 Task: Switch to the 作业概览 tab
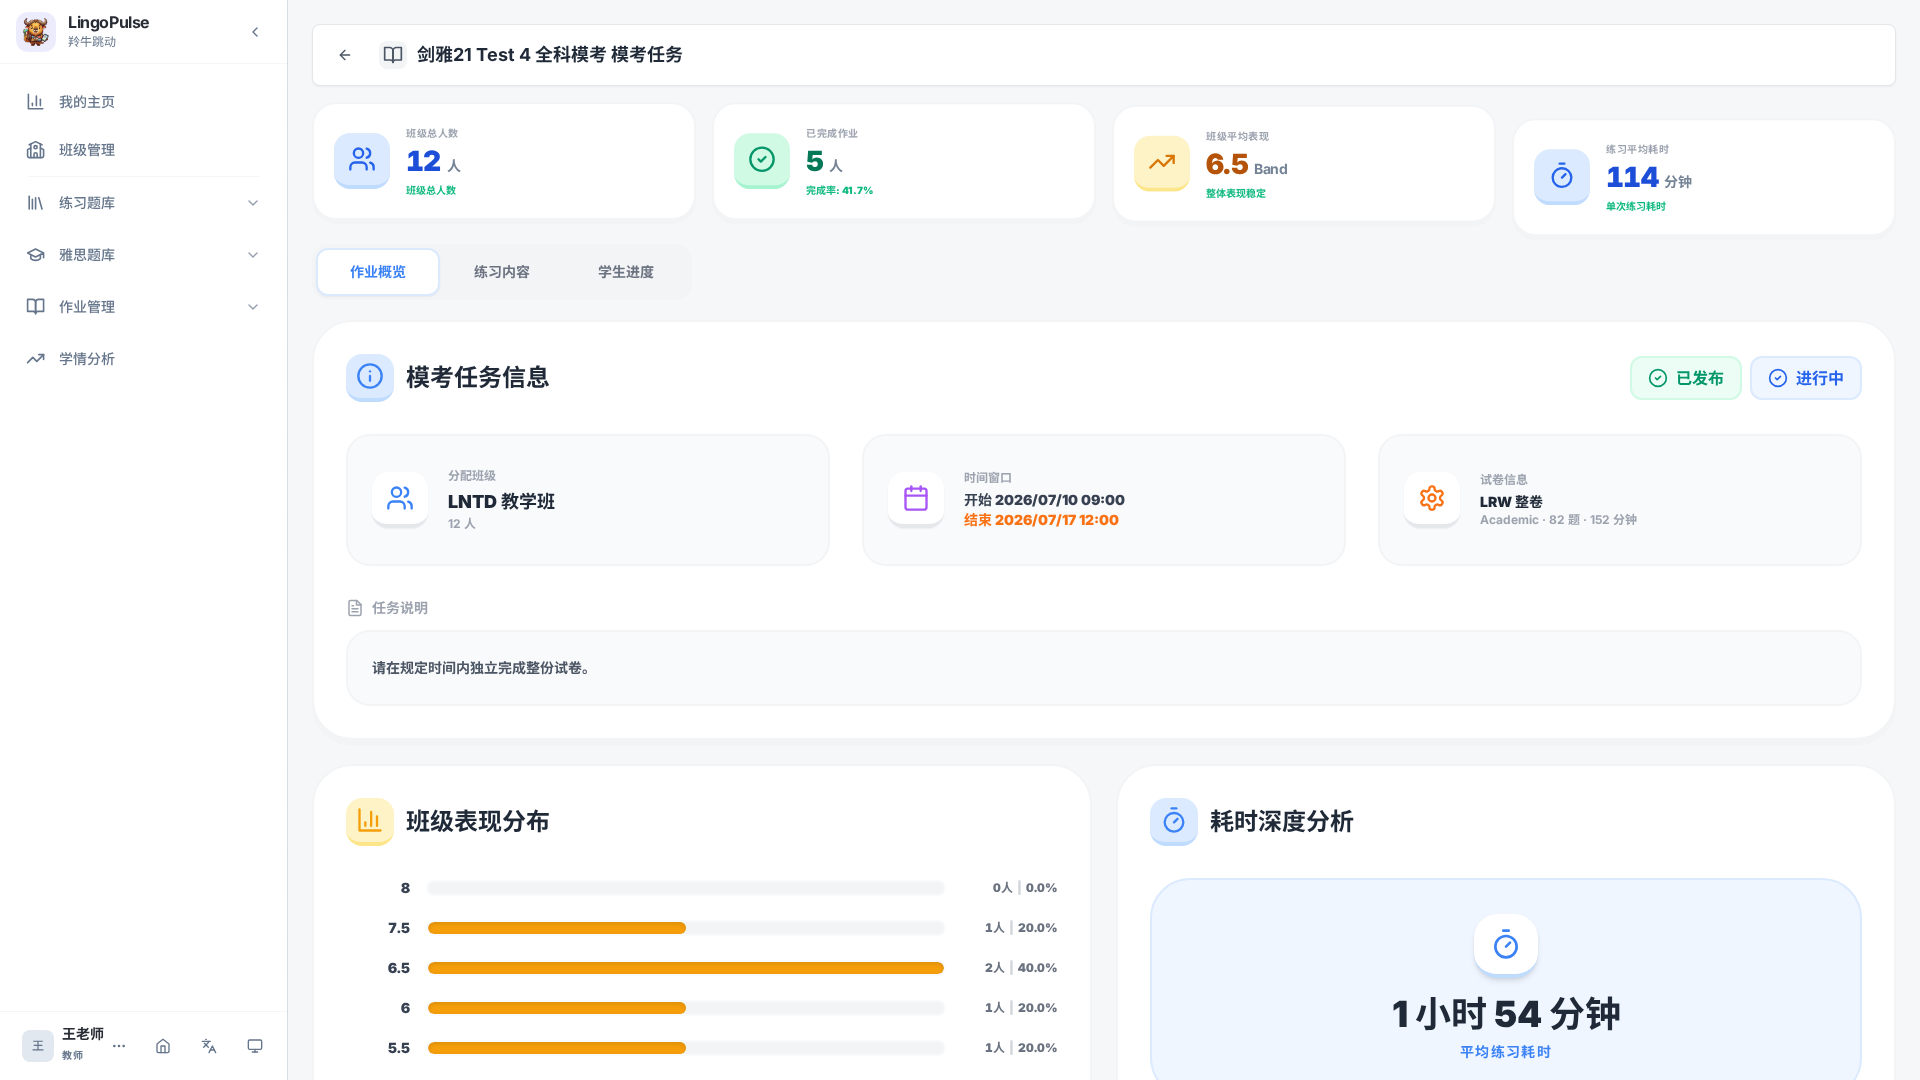pos(378,272)
